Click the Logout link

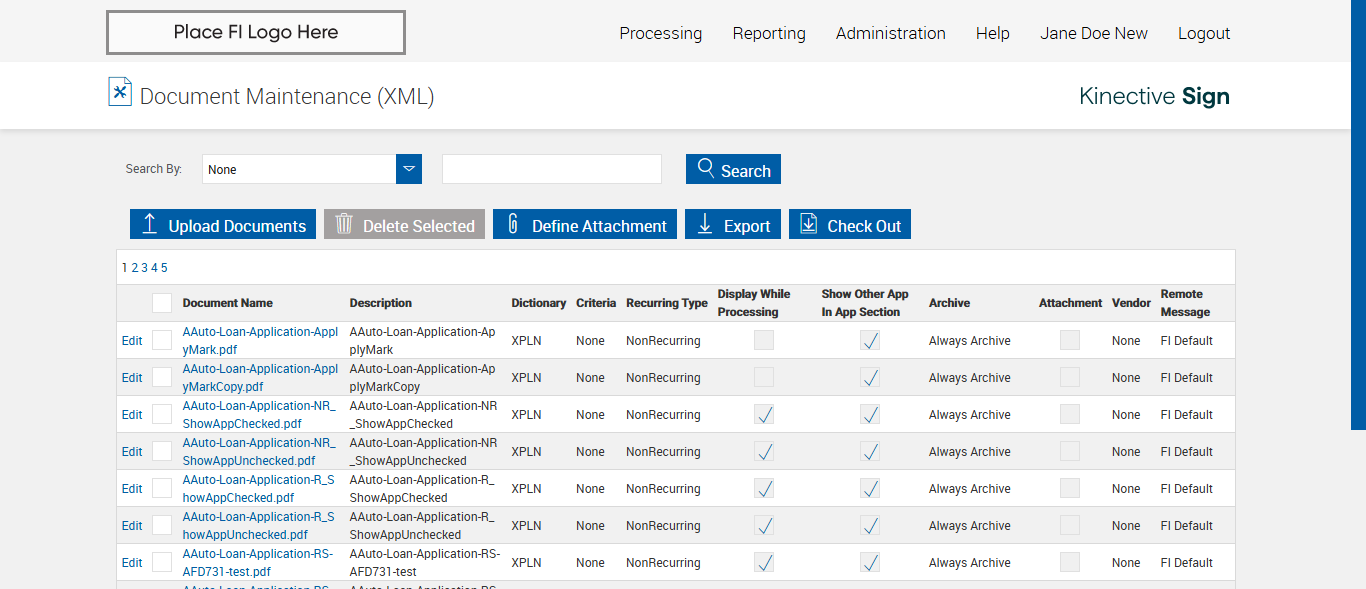point(1203,33)
